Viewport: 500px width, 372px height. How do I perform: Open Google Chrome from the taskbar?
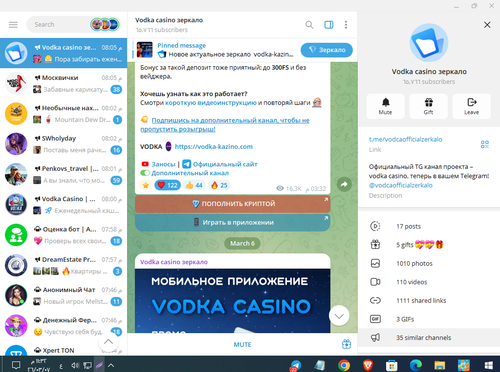pyautogui.click(x=344, y=365)
